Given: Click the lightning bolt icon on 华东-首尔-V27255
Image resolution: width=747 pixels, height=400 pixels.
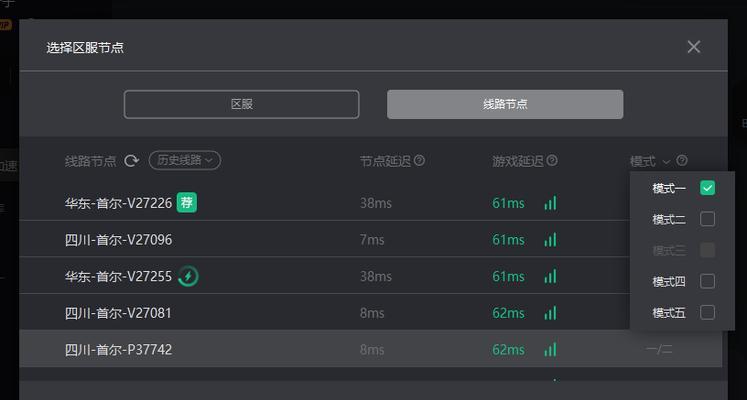Looking at the screenshot, I should tap(188, 276).
